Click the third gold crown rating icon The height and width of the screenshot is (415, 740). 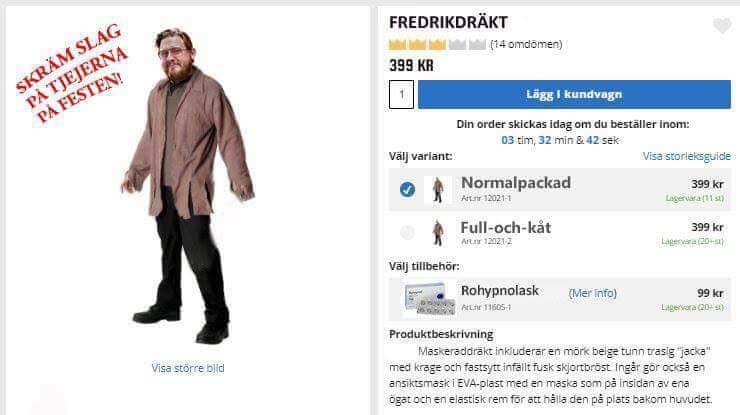[x=437, y=44]
